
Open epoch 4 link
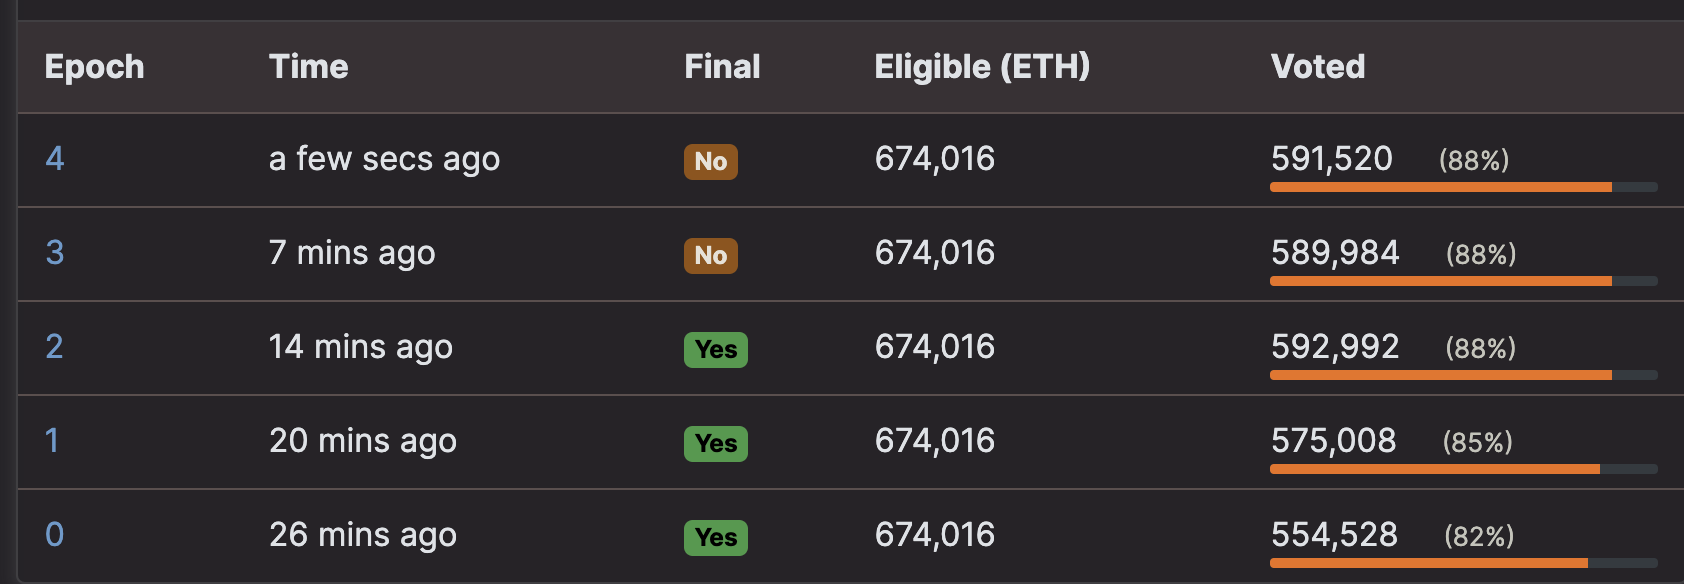tap(55, 159)
